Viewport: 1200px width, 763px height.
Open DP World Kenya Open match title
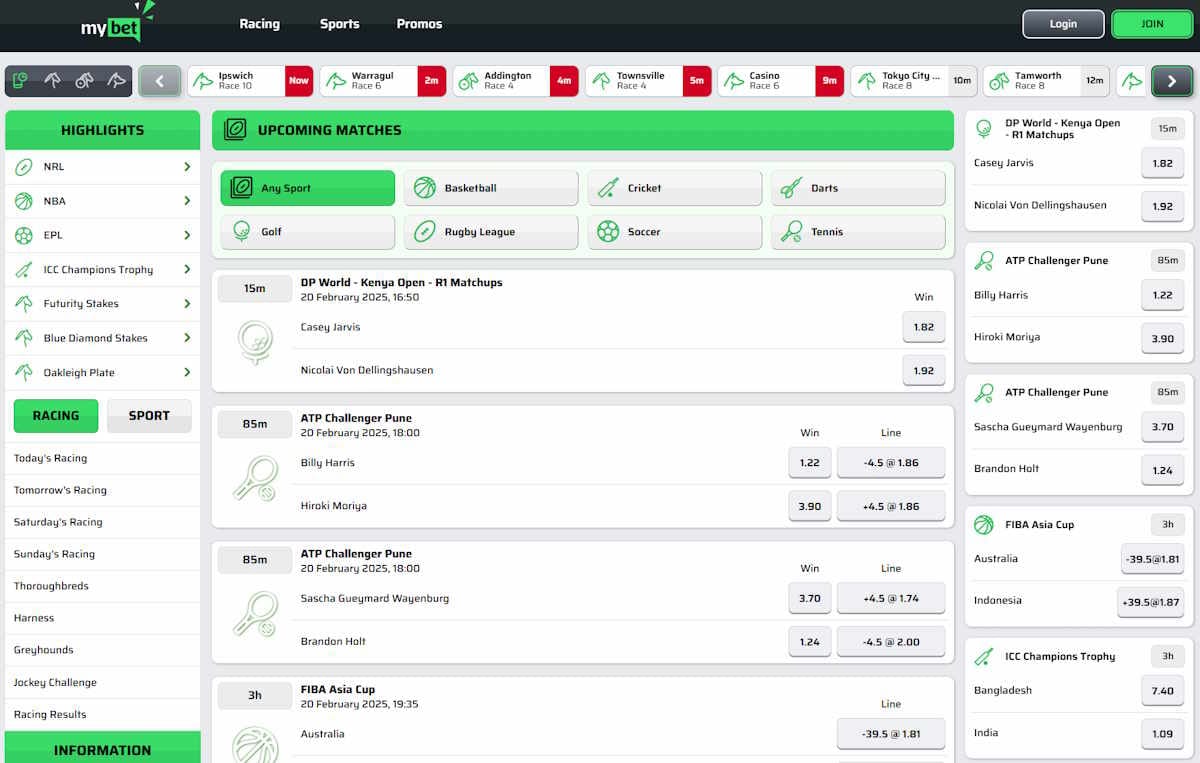point(402,283)
